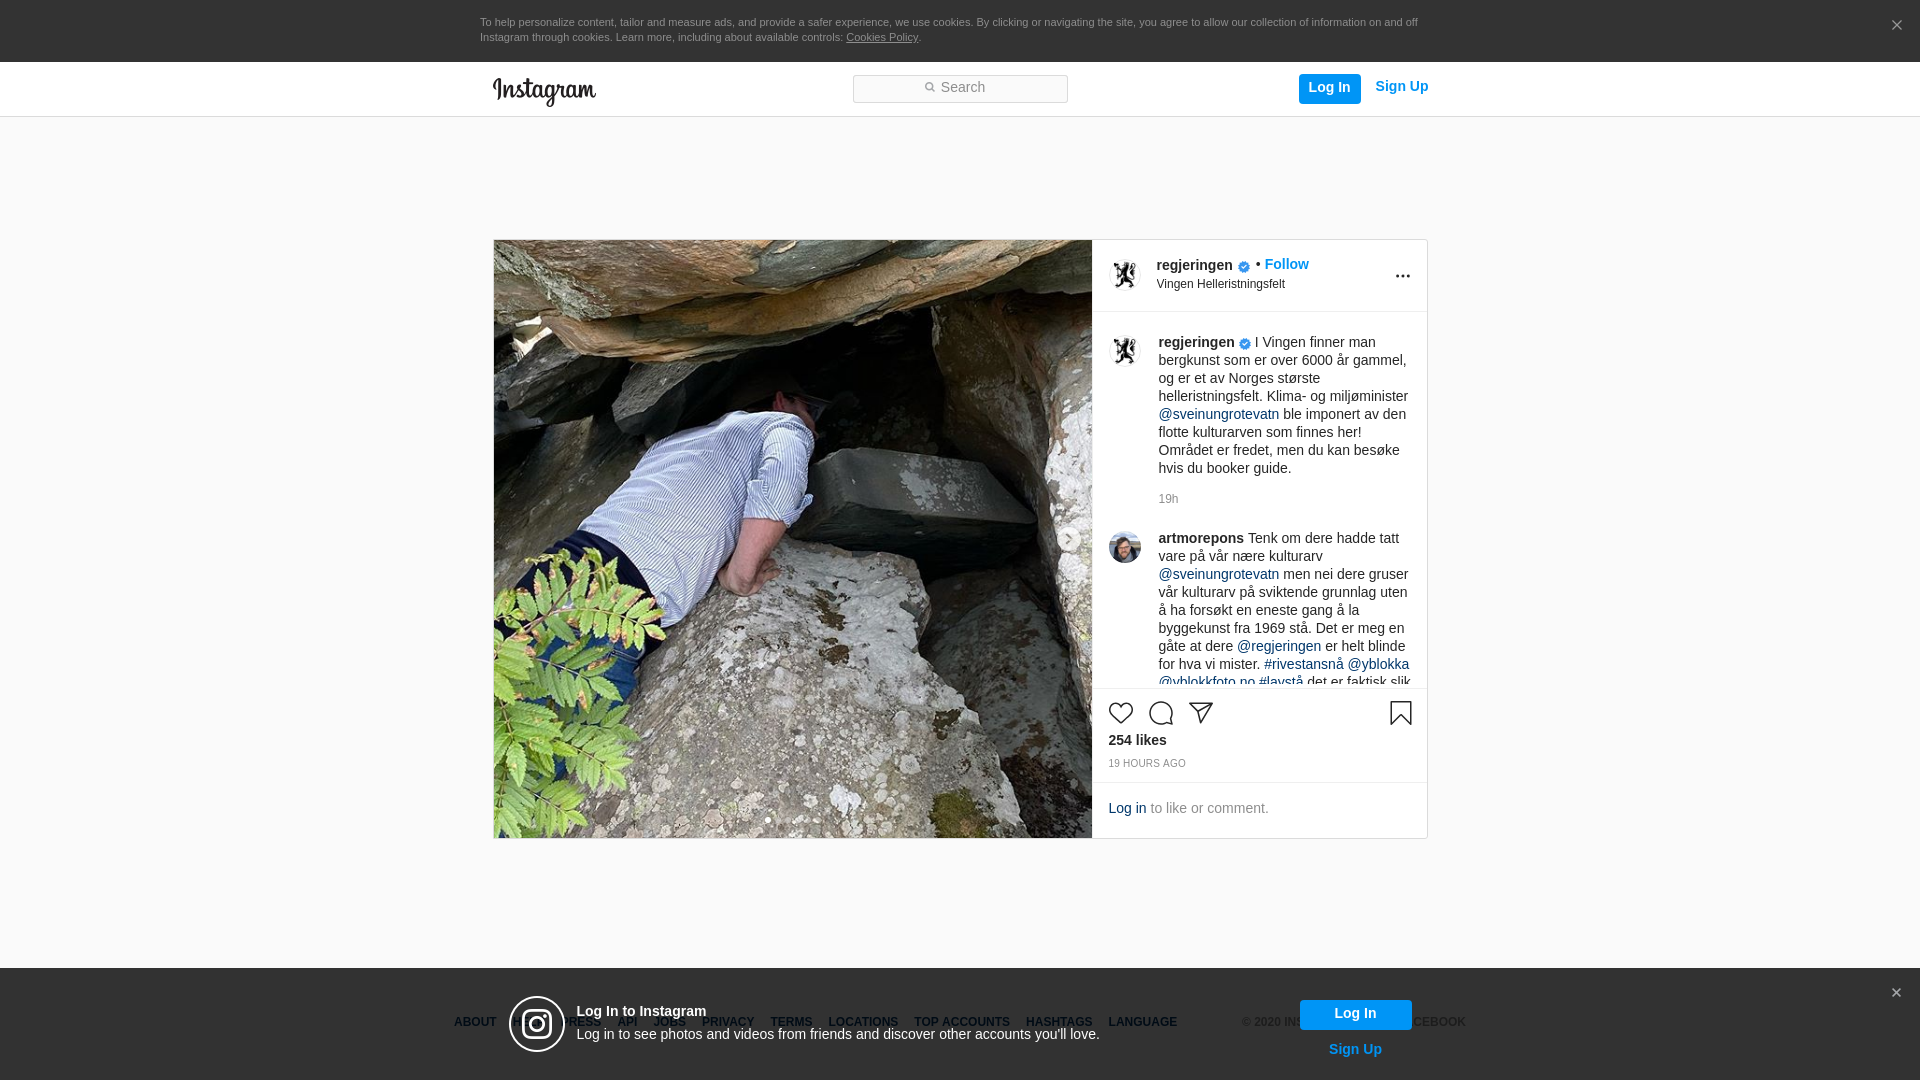Open the @regjeringen mention in comment

(1278, 647)
